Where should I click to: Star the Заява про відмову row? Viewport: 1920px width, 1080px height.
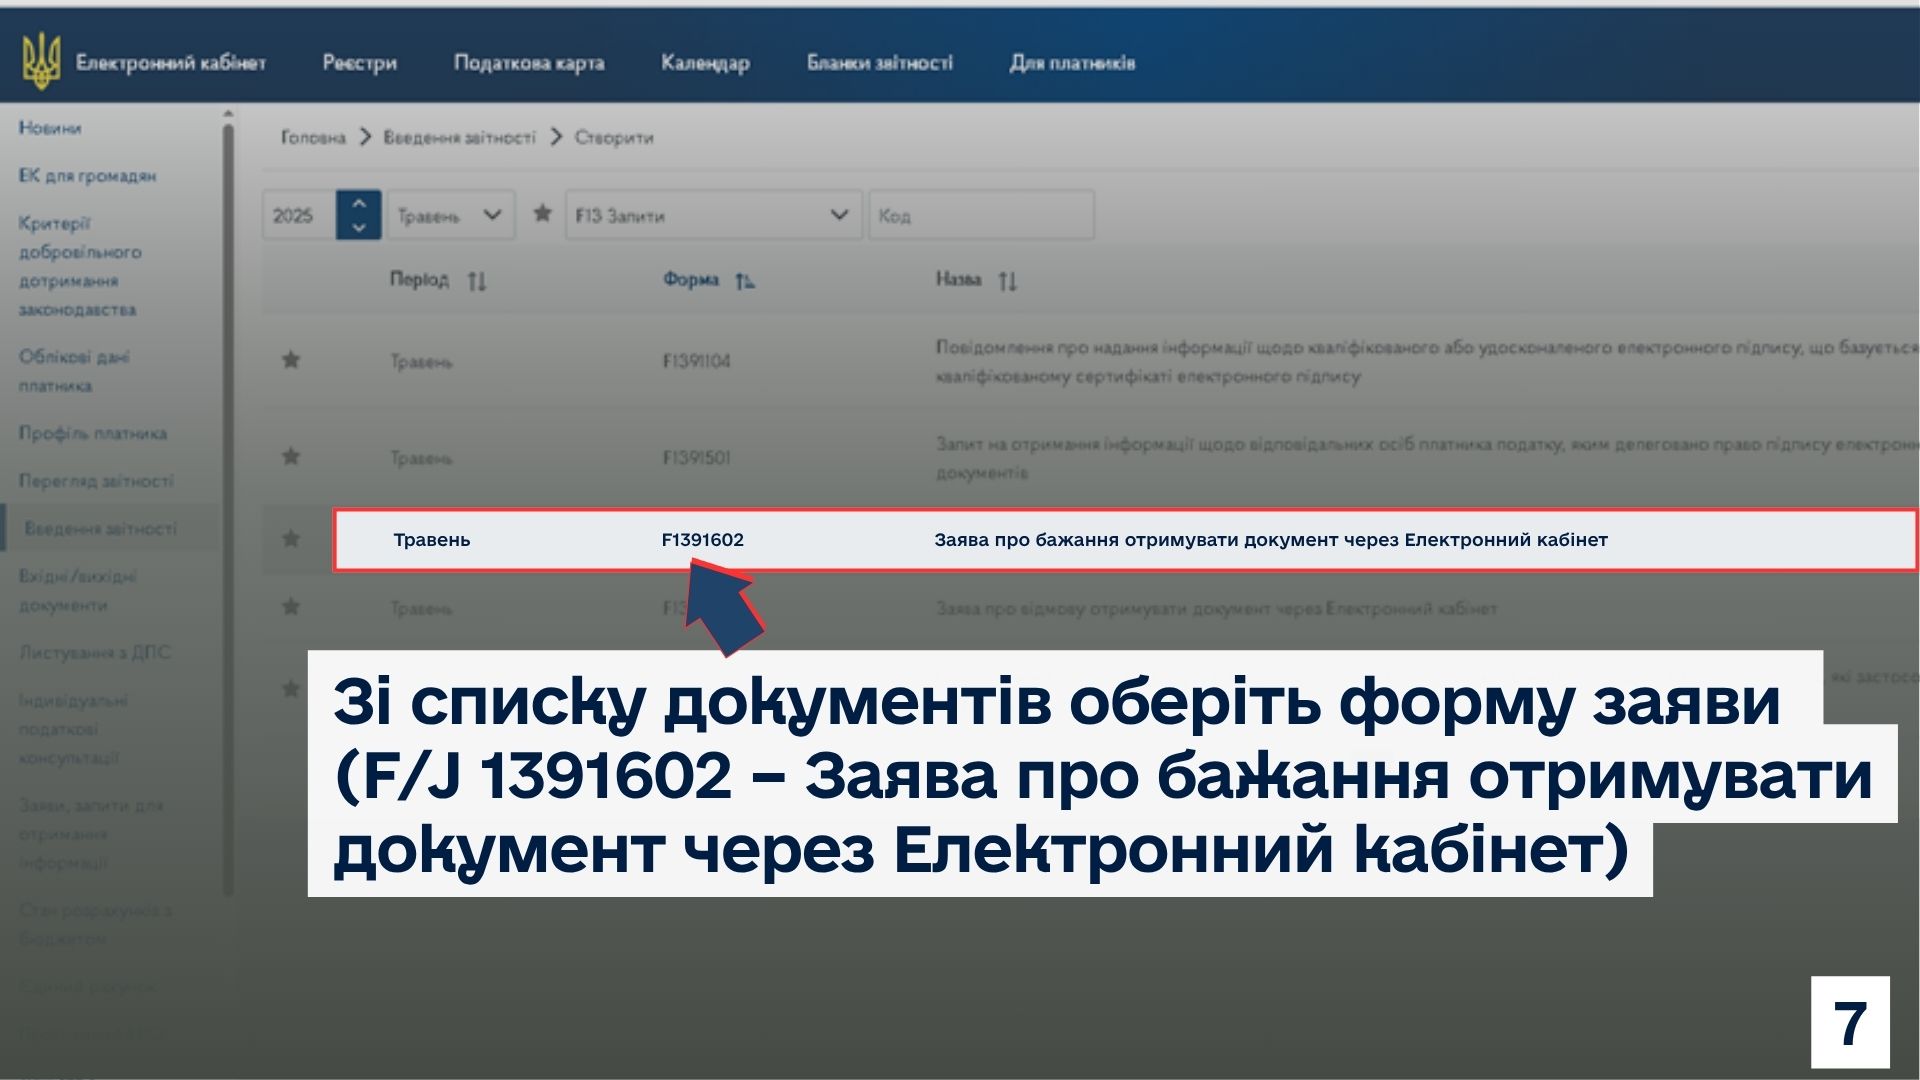[291, 606]
